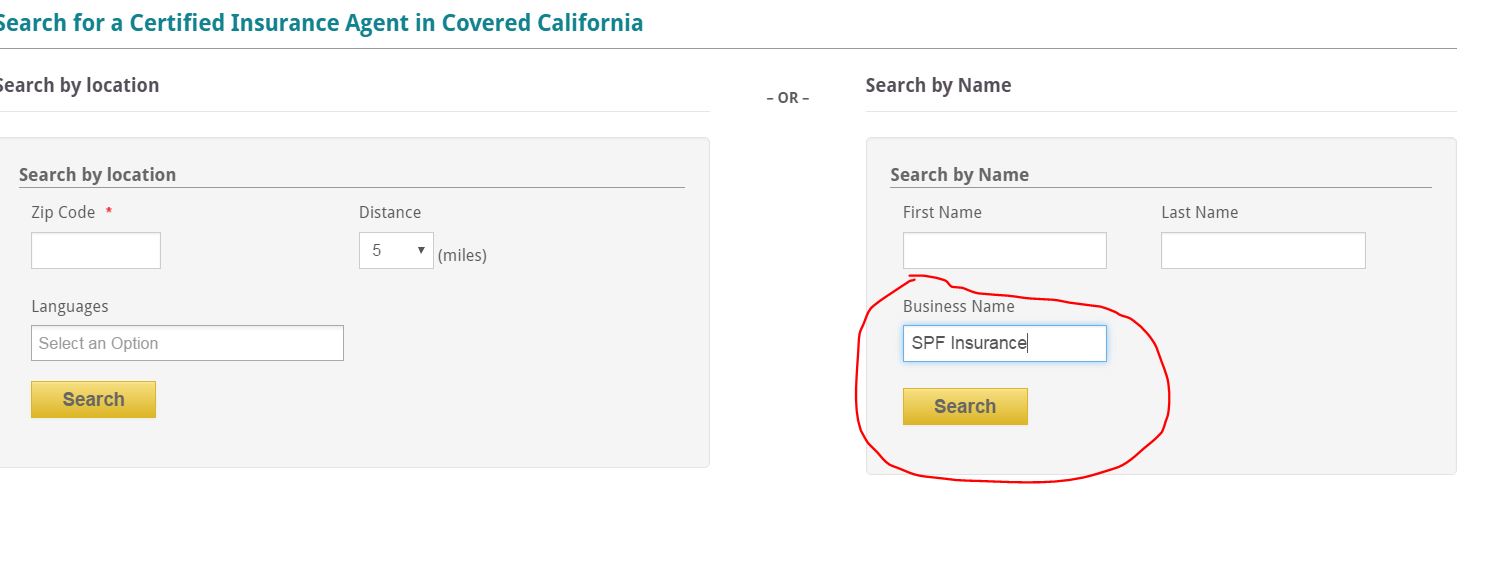The height and width of the screenshot is (563, 1487).
Task: Open the Distance miles dropdown
Action: click(x=396, y=251)
